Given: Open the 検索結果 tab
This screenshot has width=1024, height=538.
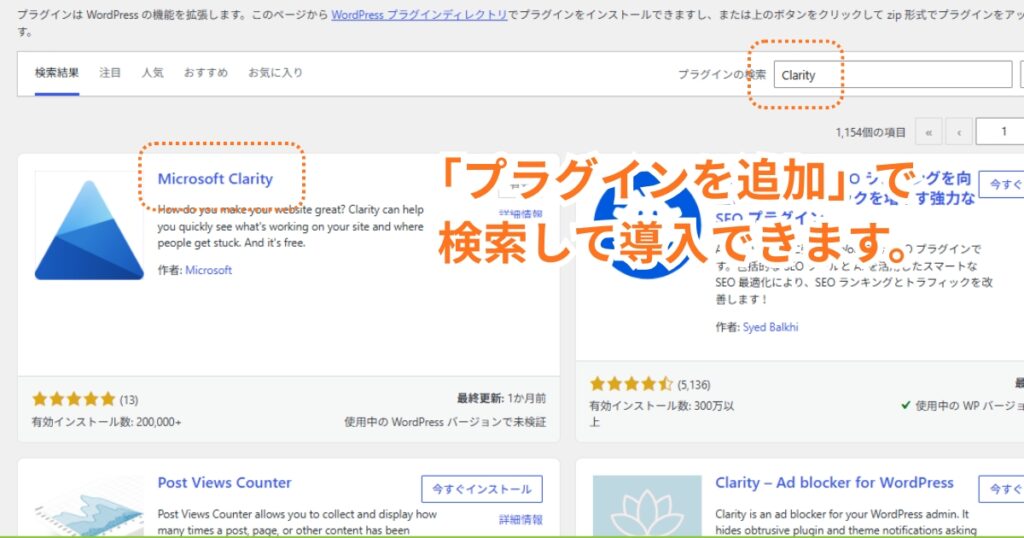Looking at the screenshot, I should 57,72.
